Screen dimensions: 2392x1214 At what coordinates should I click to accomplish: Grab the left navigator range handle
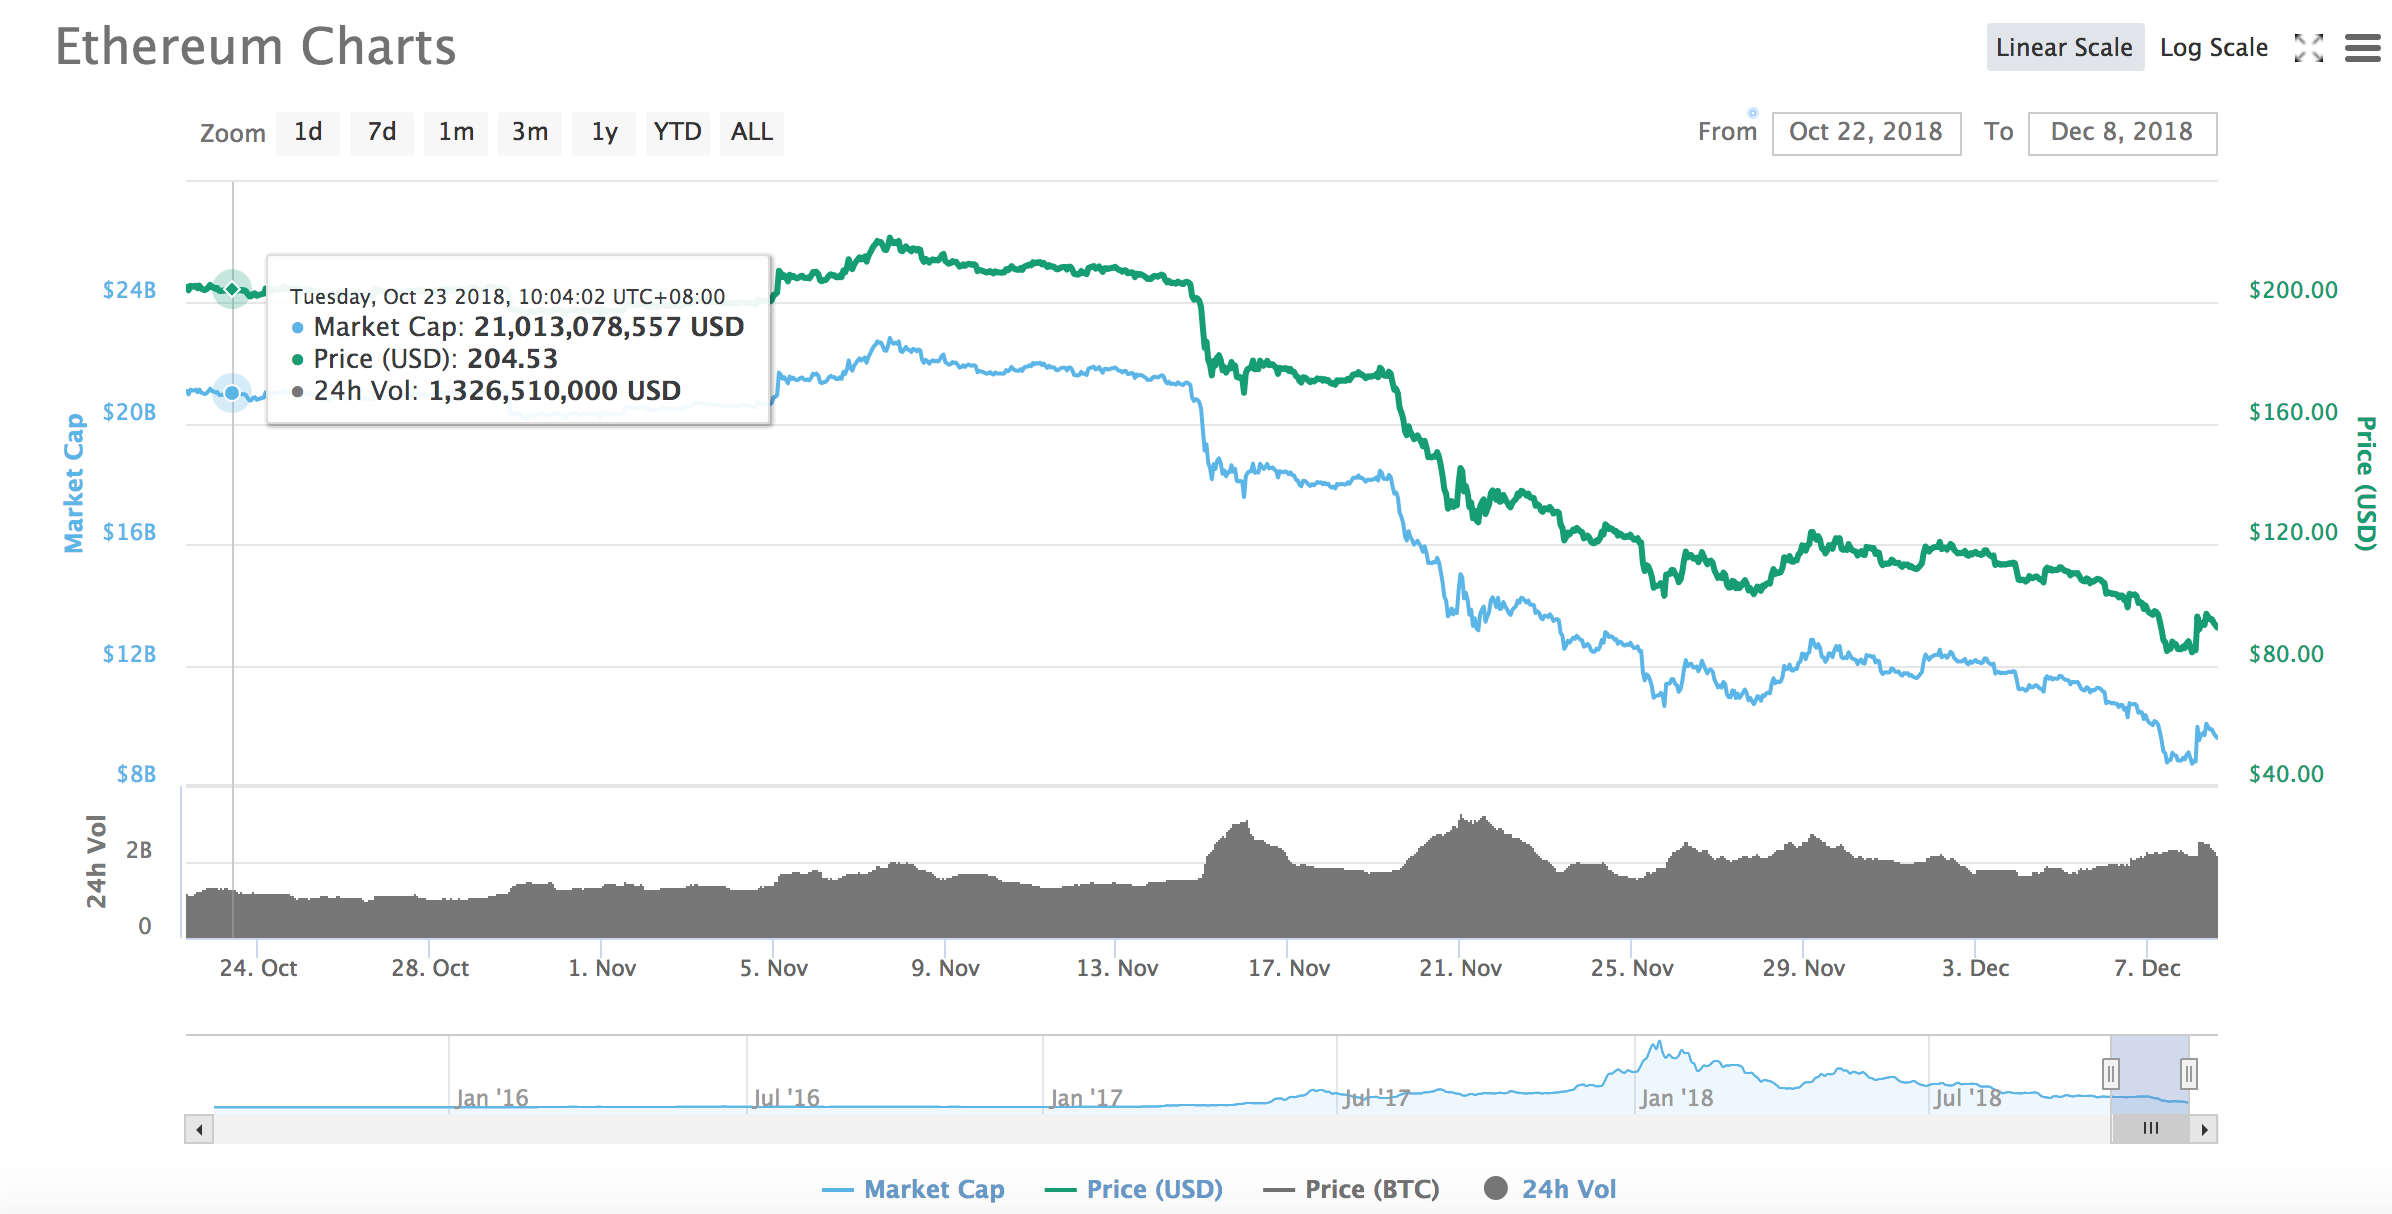point(2111,1074)
